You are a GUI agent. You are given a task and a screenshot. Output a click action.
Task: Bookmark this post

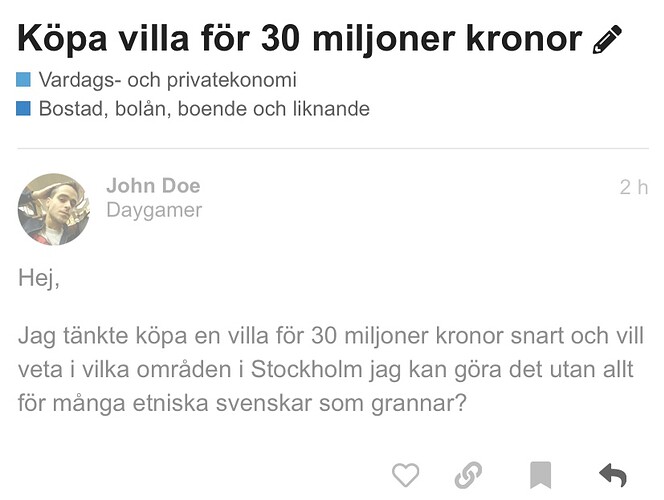[541, 475]
